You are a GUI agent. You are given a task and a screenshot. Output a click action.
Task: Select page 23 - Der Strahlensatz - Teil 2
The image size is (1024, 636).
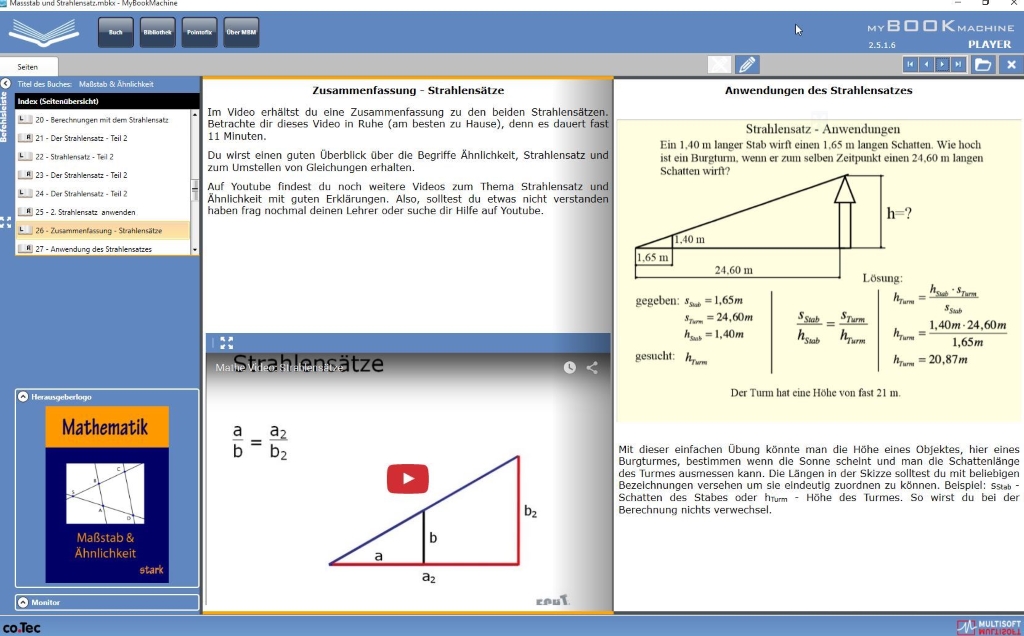click(103, 175)
